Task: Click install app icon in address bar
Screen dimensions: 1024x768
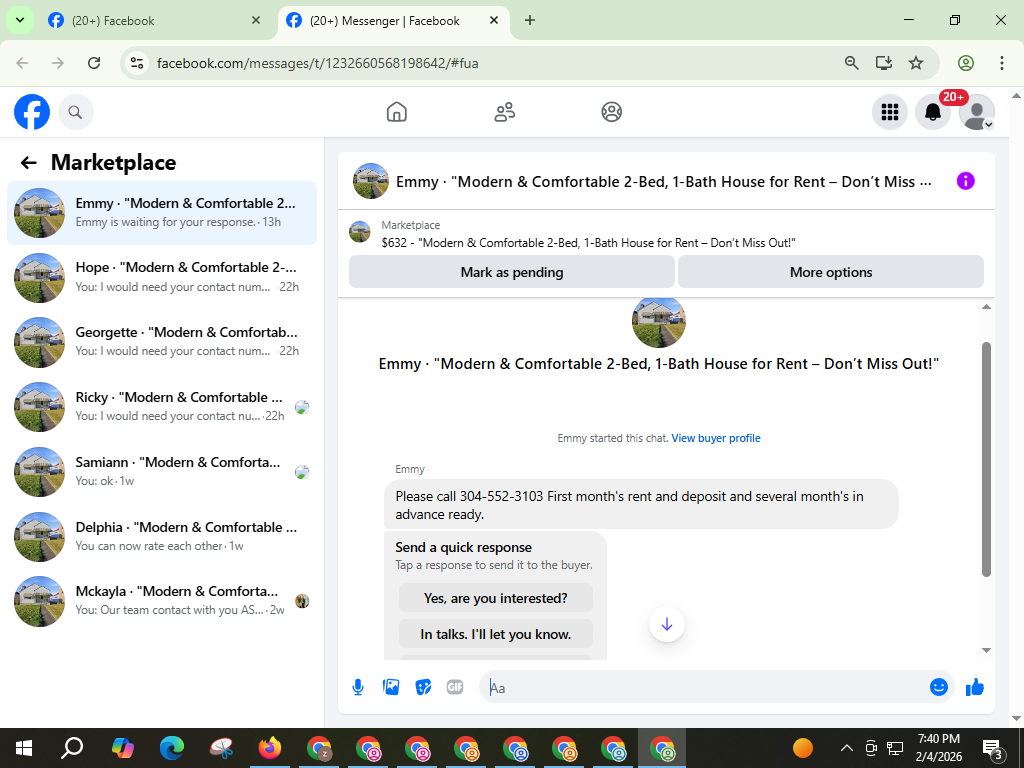Action: coord(884,63)
